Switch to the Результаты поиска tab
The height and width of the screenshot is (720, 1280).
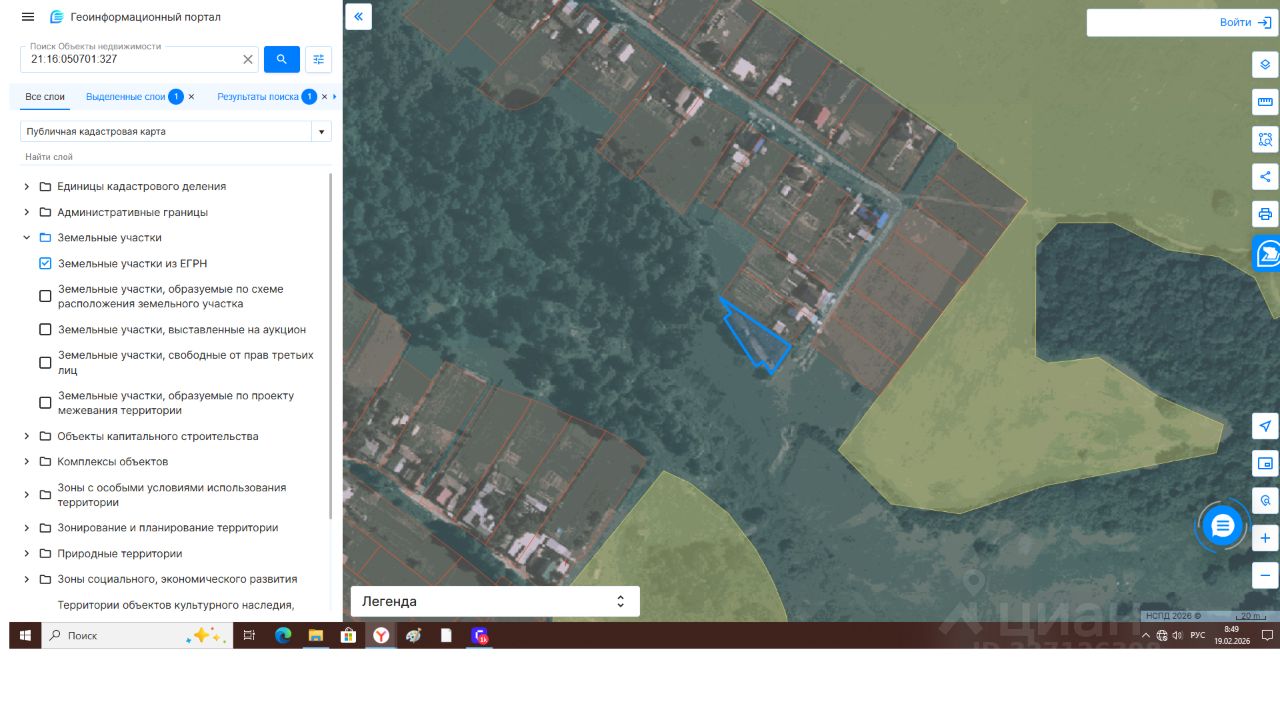point(258,97)
